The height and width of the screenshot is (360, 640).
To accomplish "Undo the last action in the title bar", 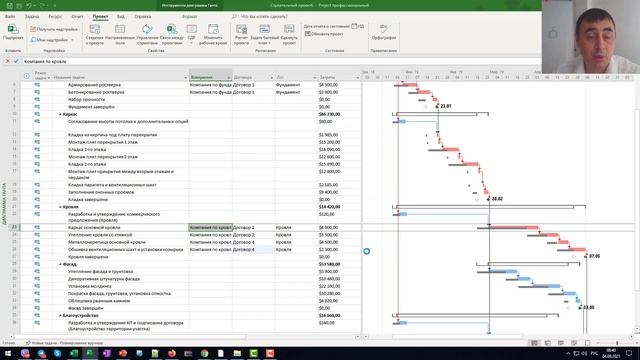I will [x=29, y=5].
